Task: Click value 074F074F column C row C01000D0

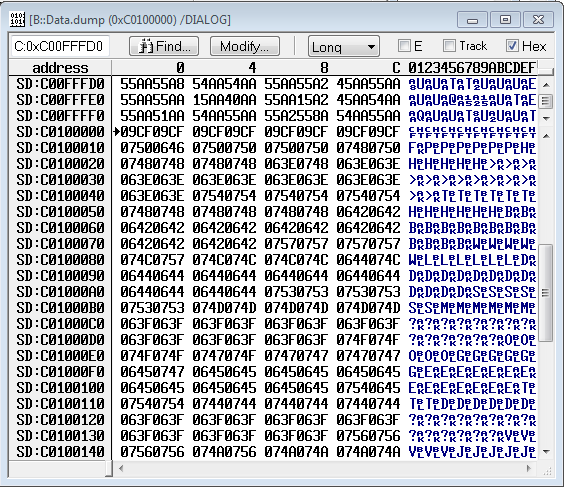Action: 368,340
